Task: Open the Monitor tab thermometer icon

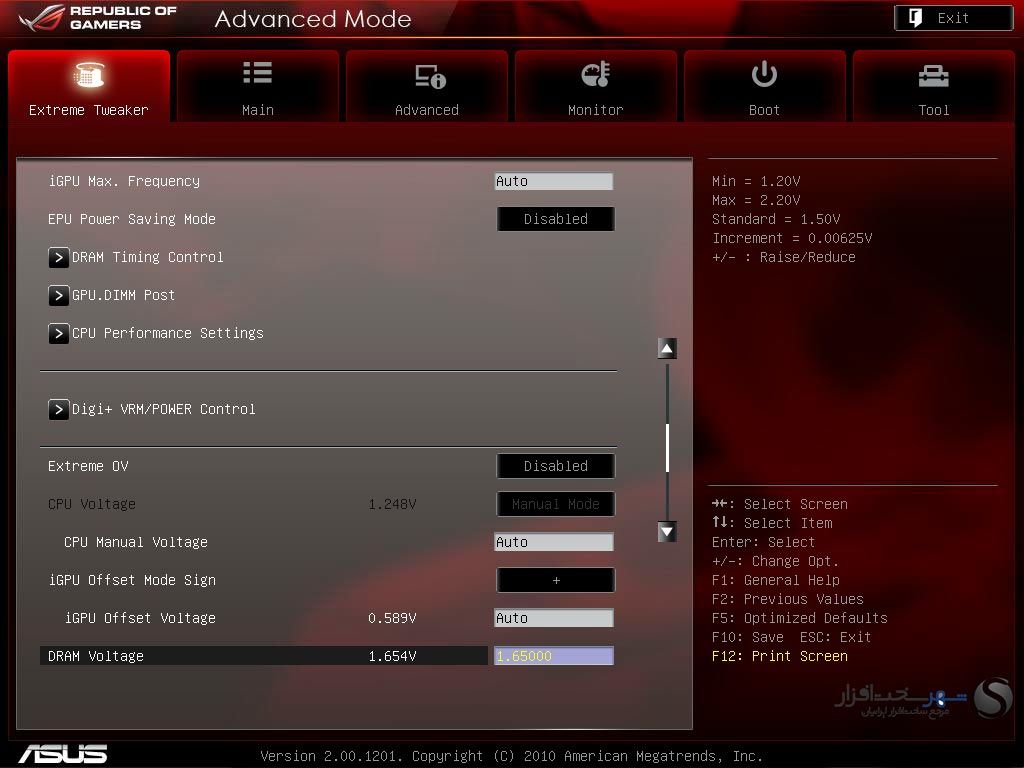Action: [x=596, y=74]
